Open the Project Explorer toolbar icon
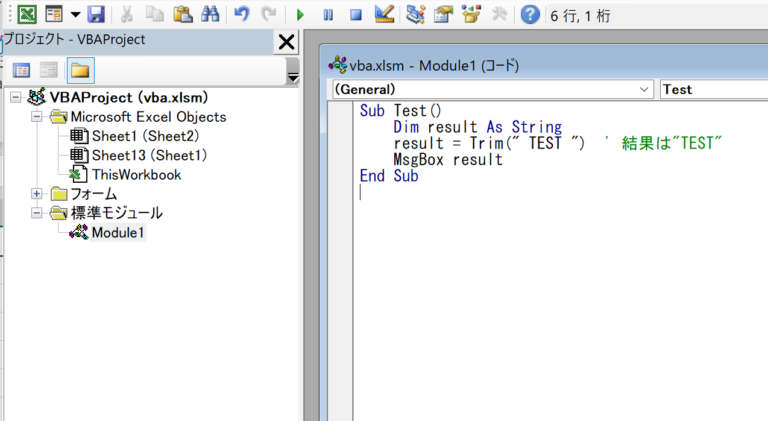 tap(415, 15)
